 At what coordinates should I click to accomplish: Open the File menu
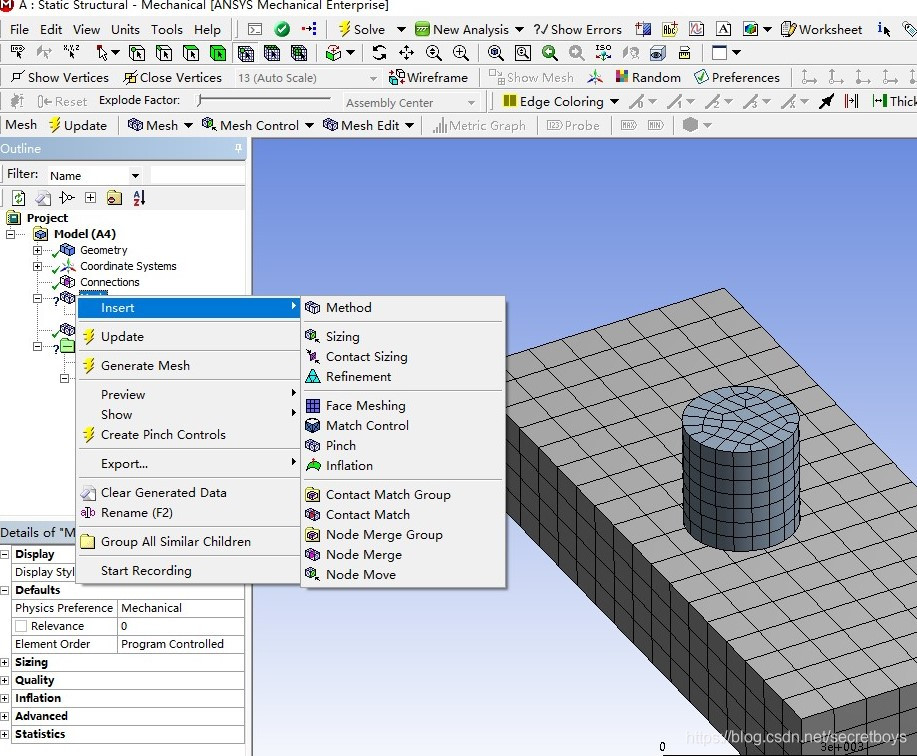(x=19, y=29)
